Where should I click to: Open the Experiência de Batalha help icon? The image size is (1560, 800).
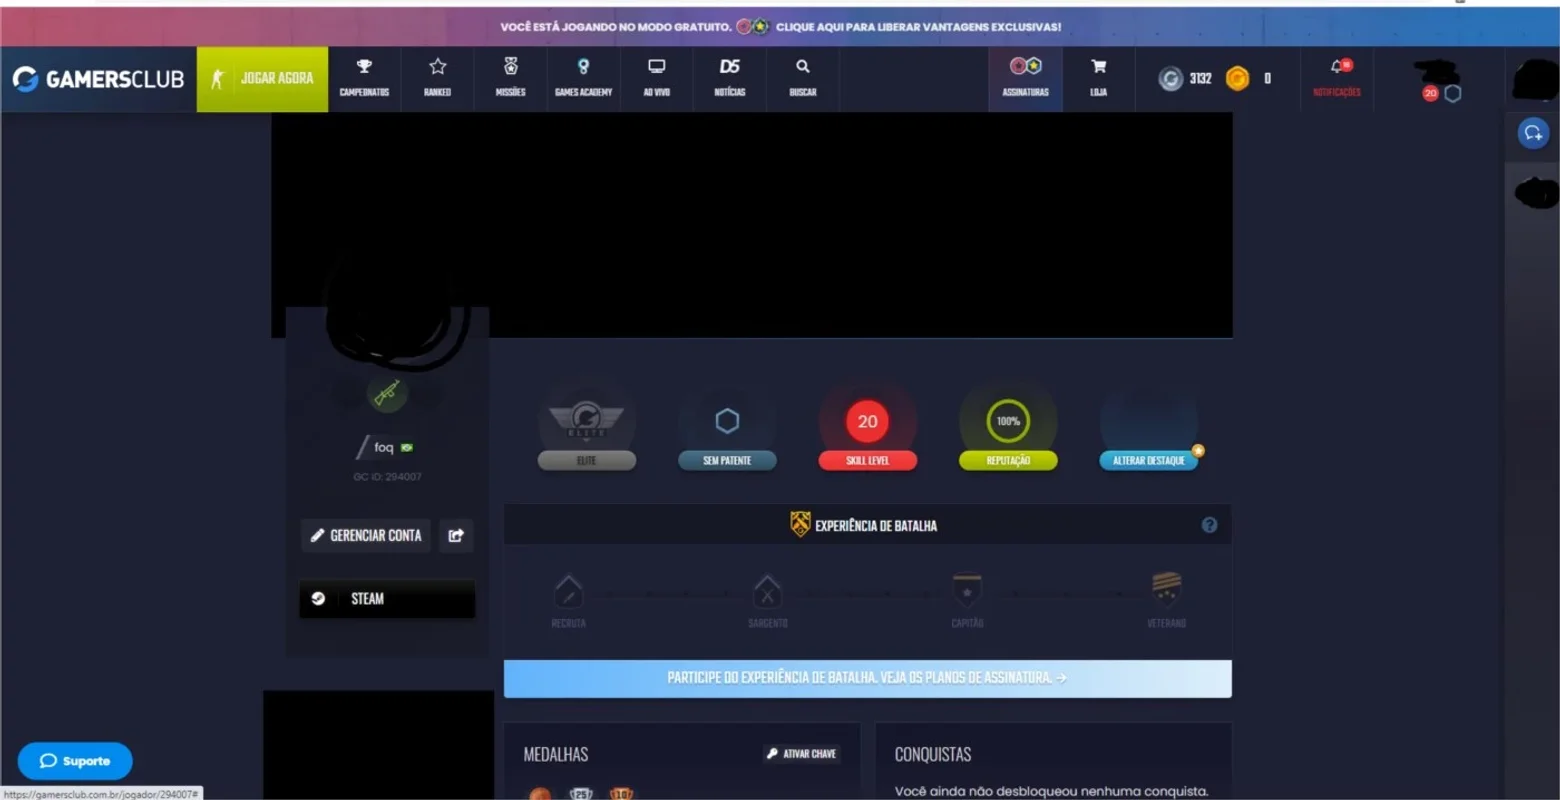point(1209,525)
